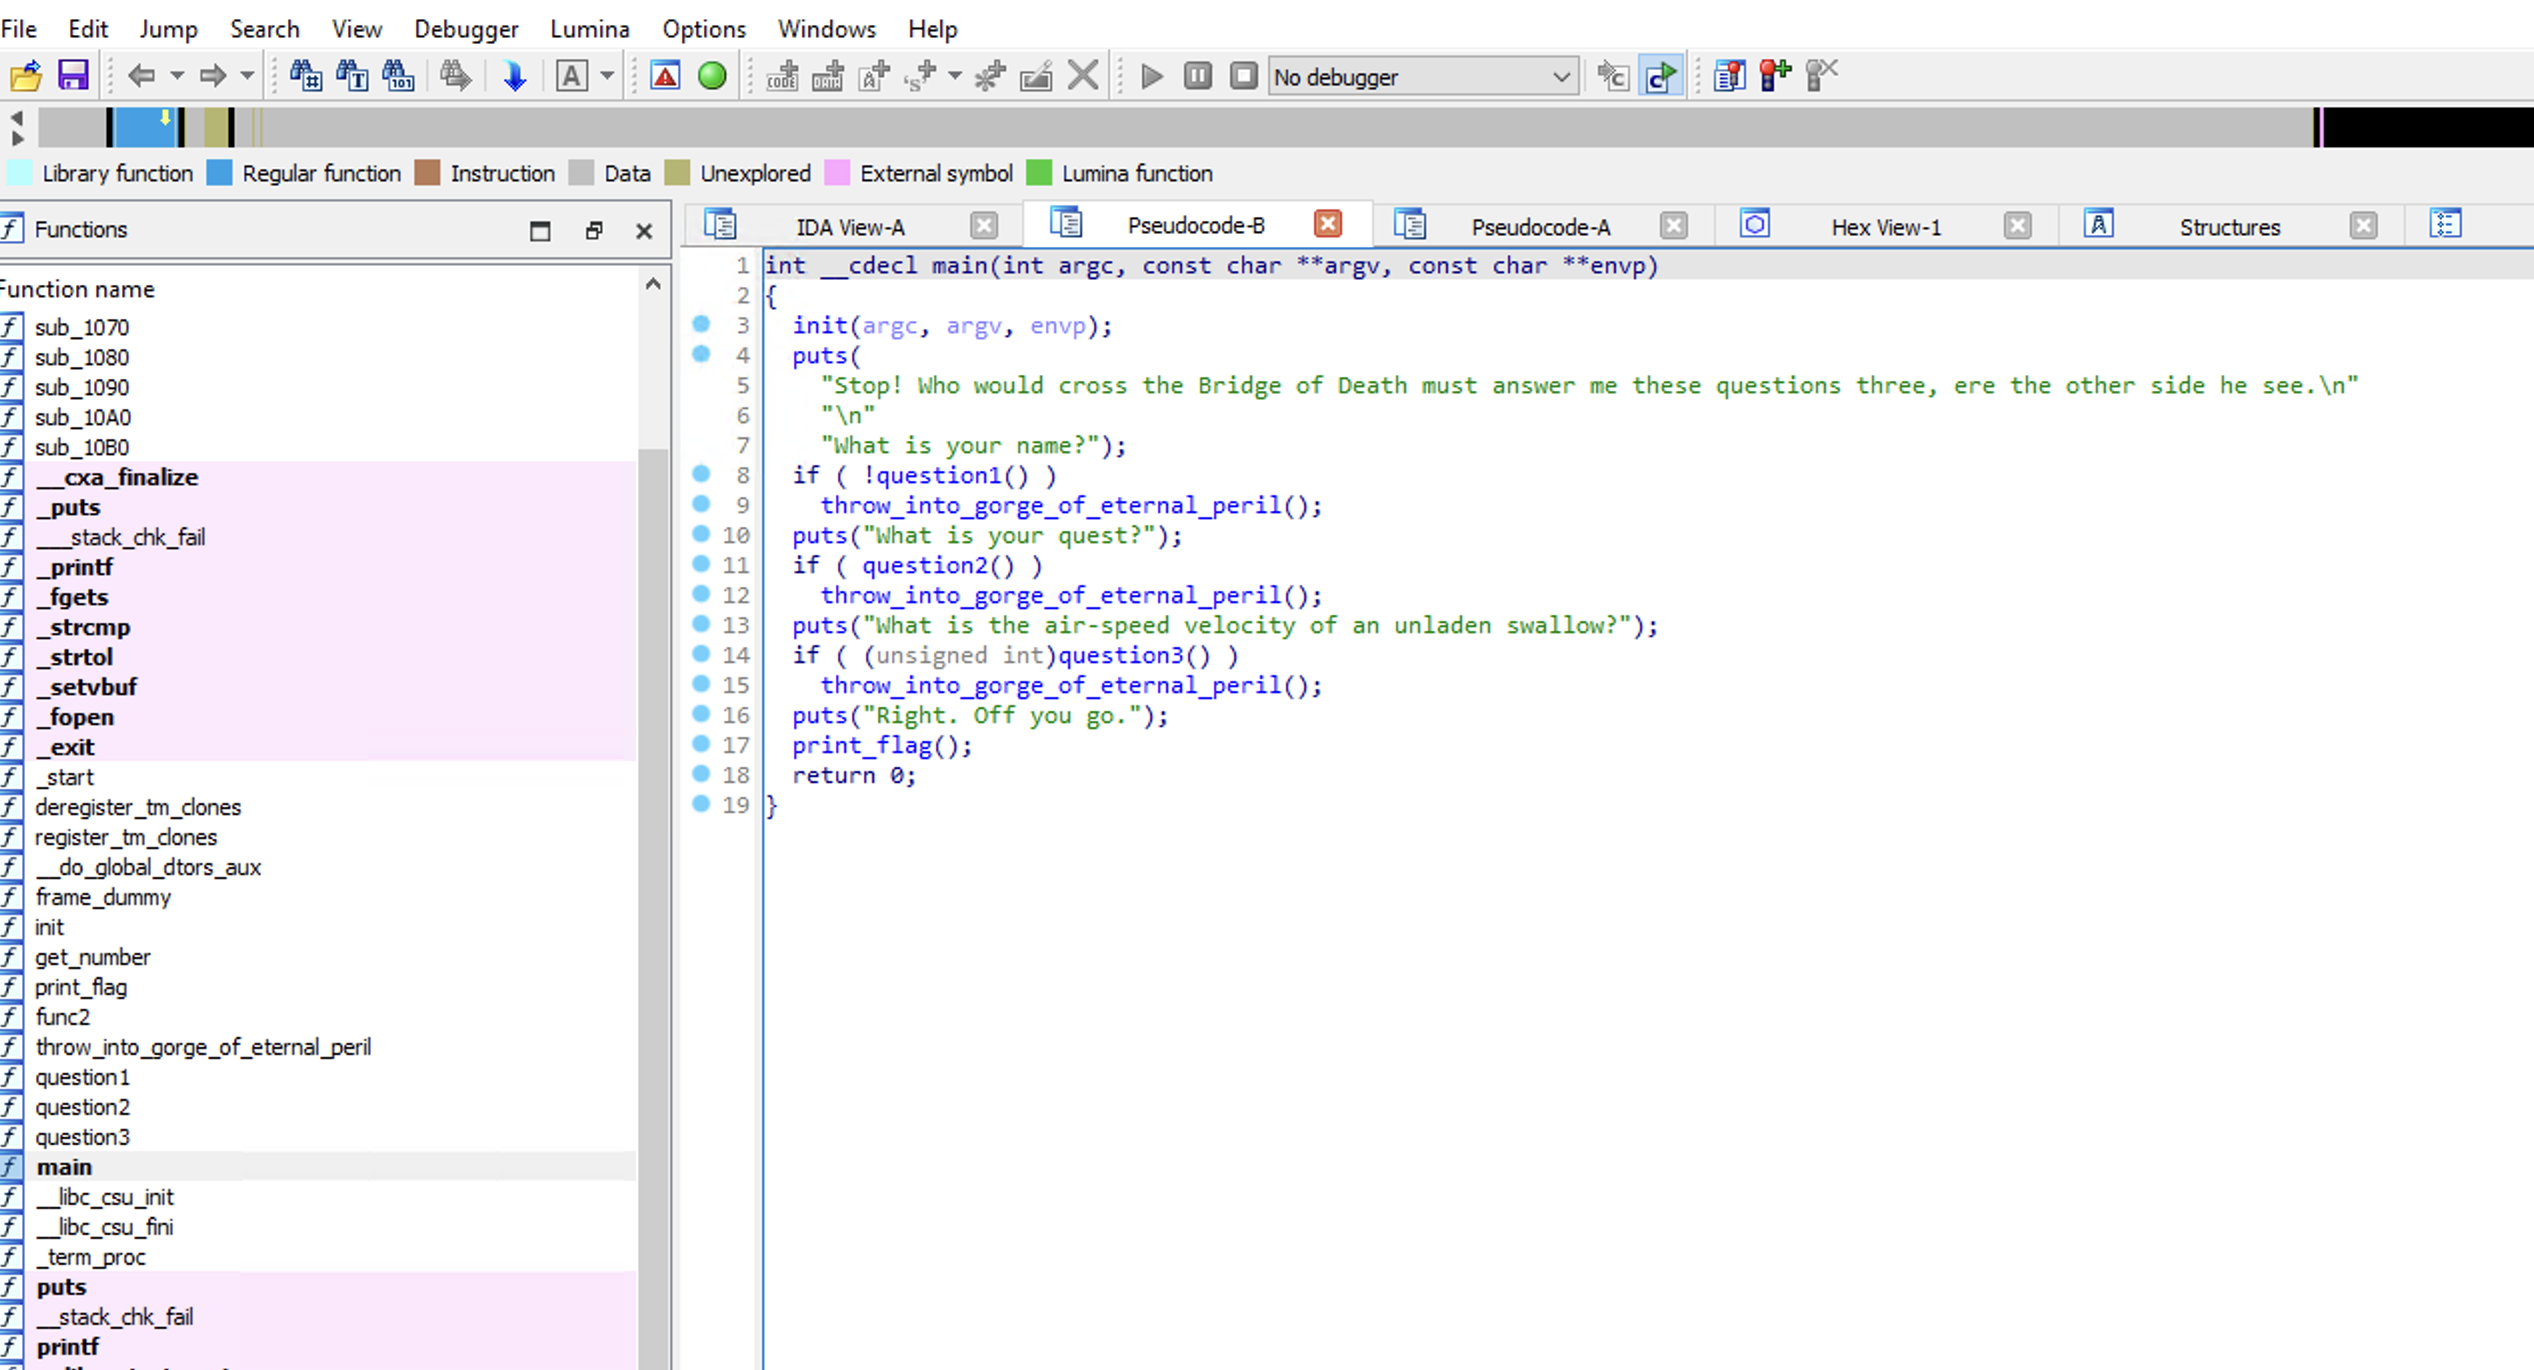Viewport: 2534px width, 1370px height.
Task: Click the red warning triangle window icon
Action: (x=665, y=76)
